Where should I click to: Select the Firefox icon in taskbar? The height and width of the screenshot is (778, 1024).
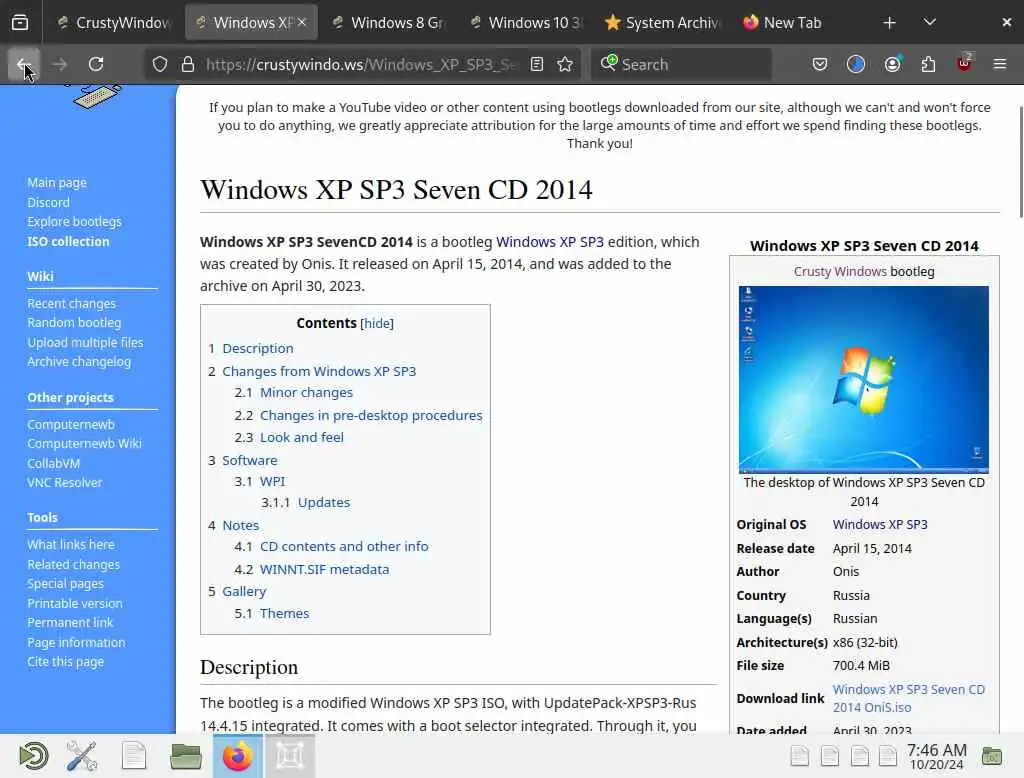click(x=238, y=756)
